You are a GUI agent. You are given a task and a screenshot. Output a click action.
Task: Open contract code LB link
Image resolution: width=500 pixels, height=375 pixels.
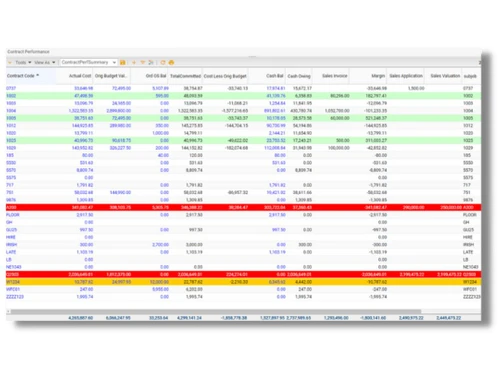(x=9, y=260)
